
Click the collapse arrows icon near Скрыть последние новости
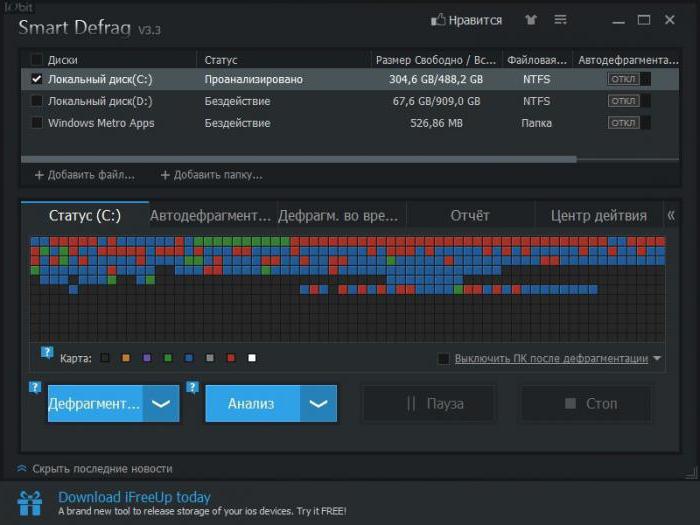[22, 468]
